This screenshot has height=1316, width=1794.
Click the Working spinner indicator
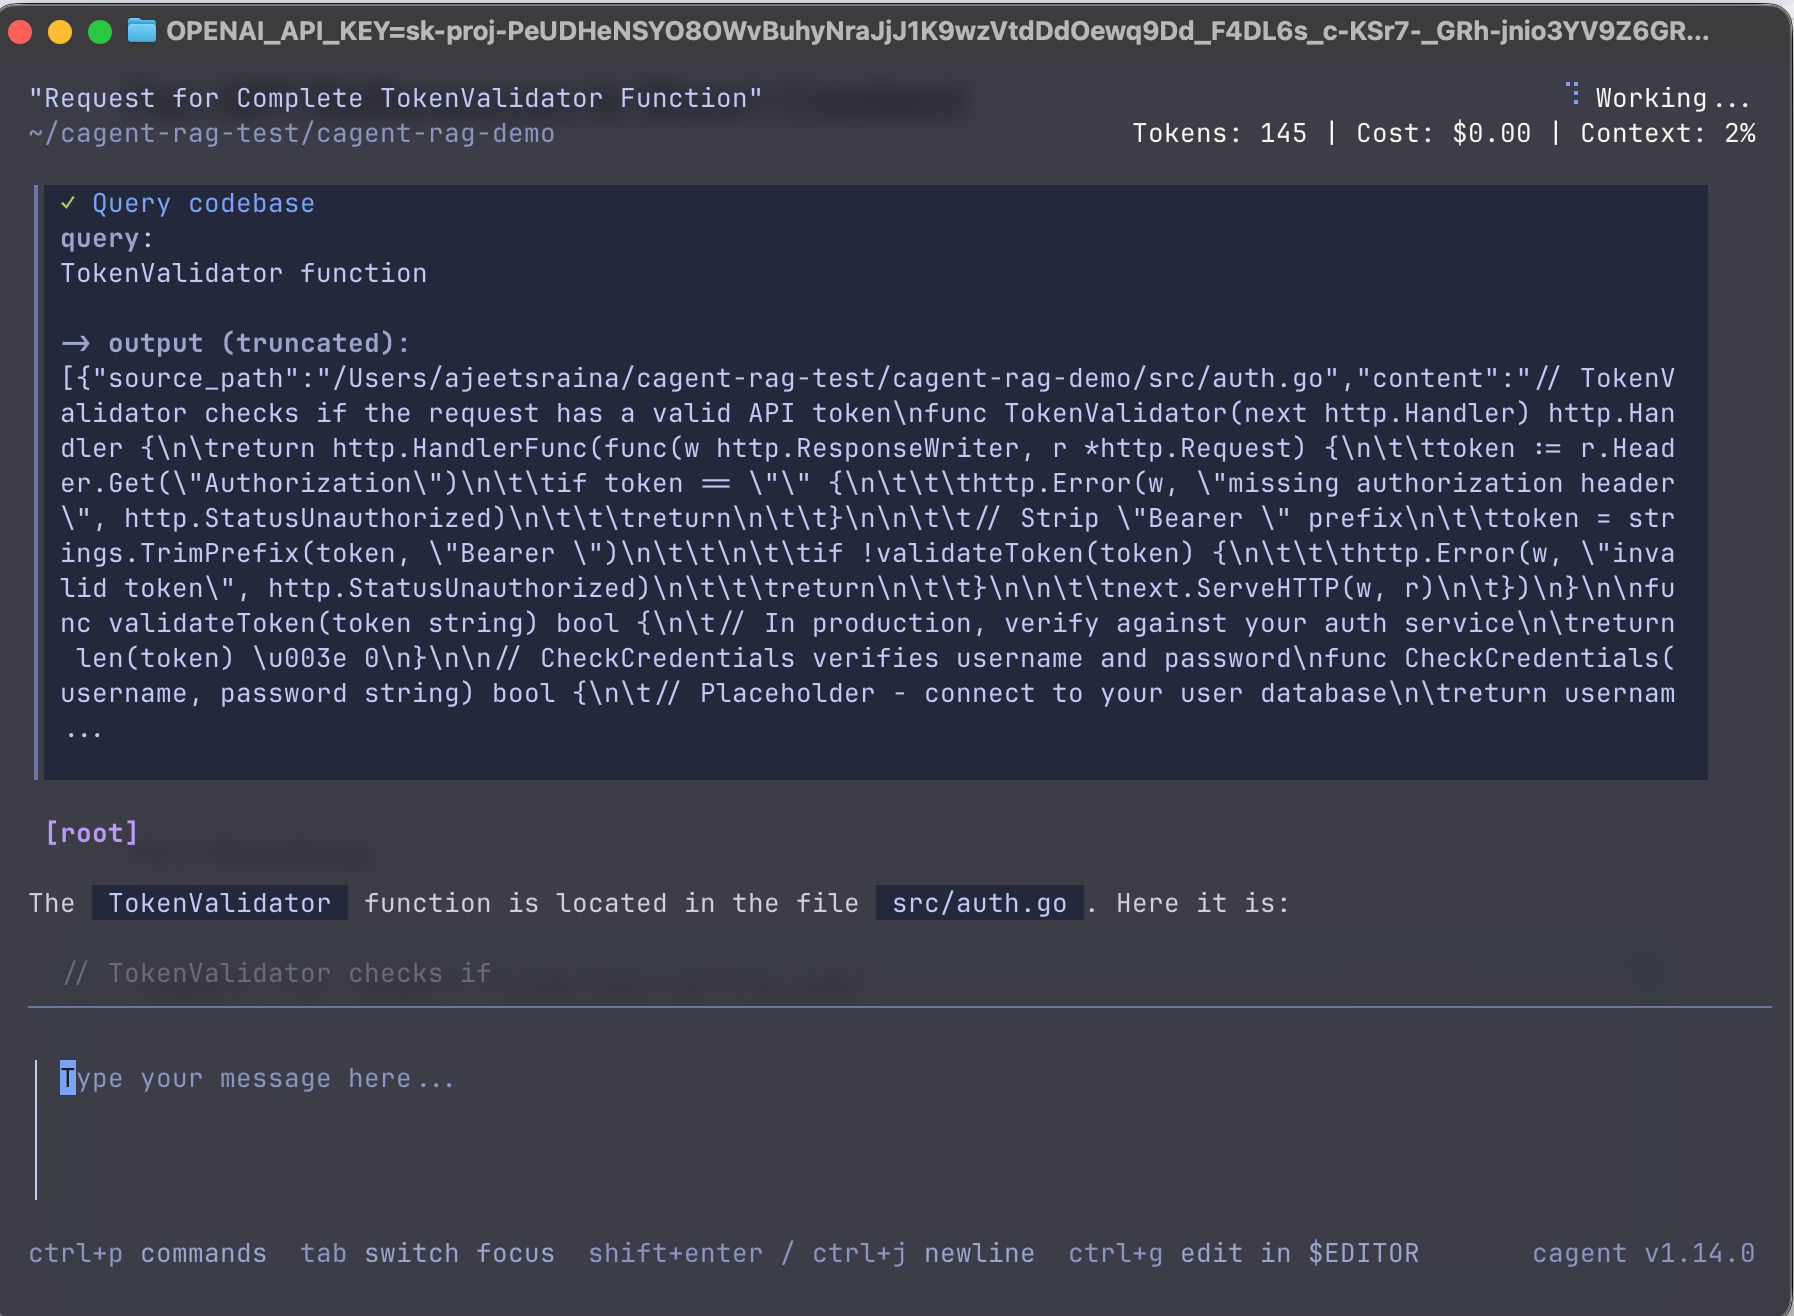tap(1573, 95)
